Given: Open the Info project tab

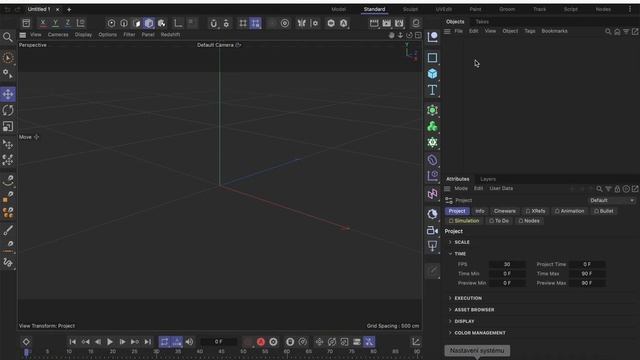Looking at the screenshot, I should [480, 211].
